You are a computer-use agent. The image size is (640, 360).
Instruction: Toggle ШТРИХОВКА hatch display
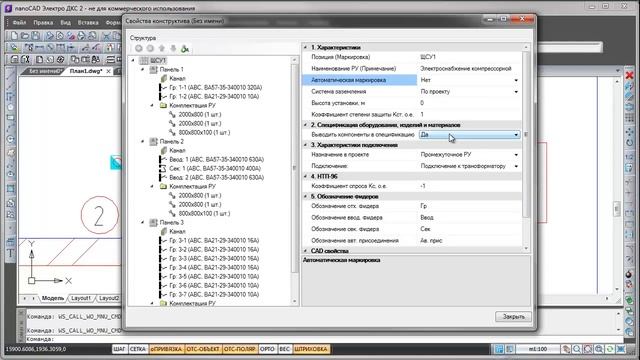311,349
